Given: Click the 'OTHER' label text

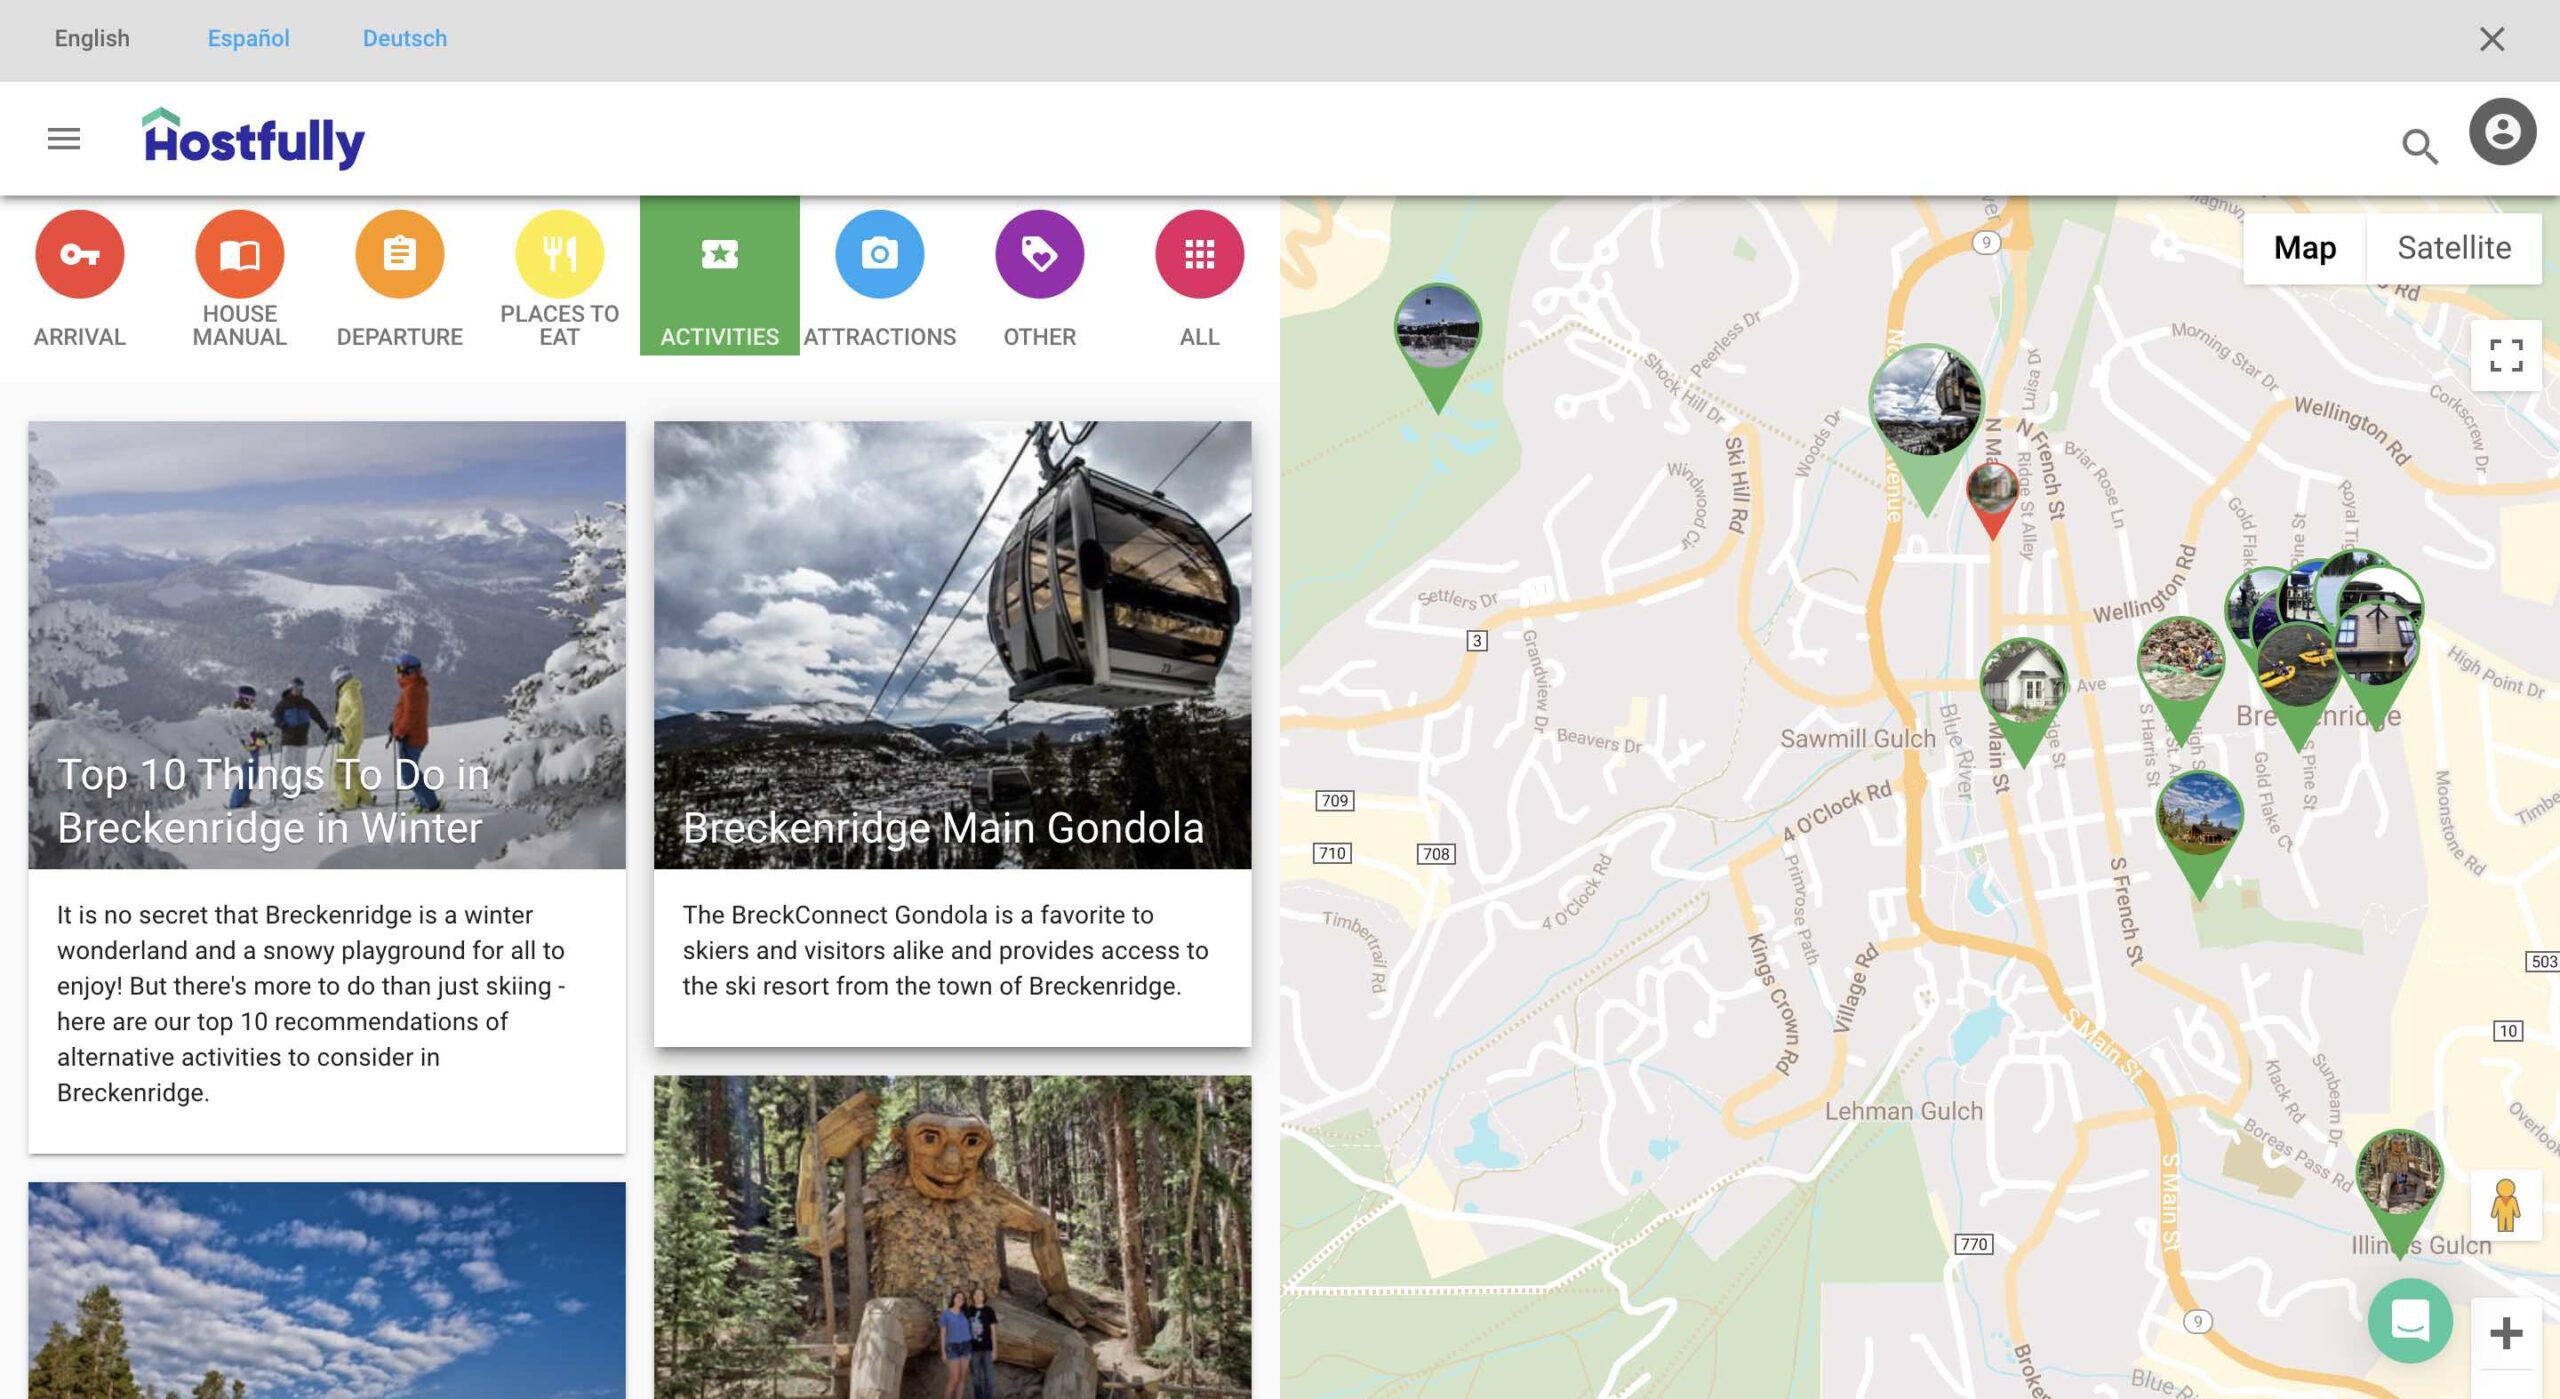Looking at the screenshot, I should click(1040, 337).
